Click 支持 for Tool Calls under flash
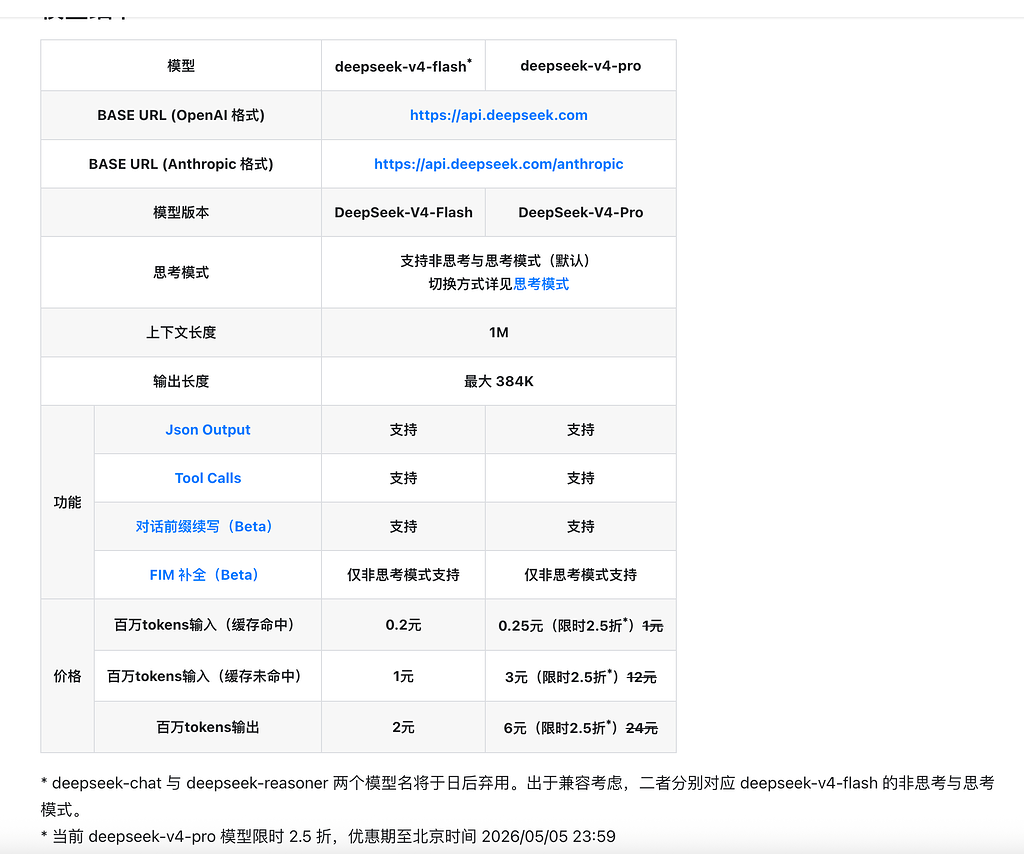This screenshot has height=854, width=1024. [403, 478]
